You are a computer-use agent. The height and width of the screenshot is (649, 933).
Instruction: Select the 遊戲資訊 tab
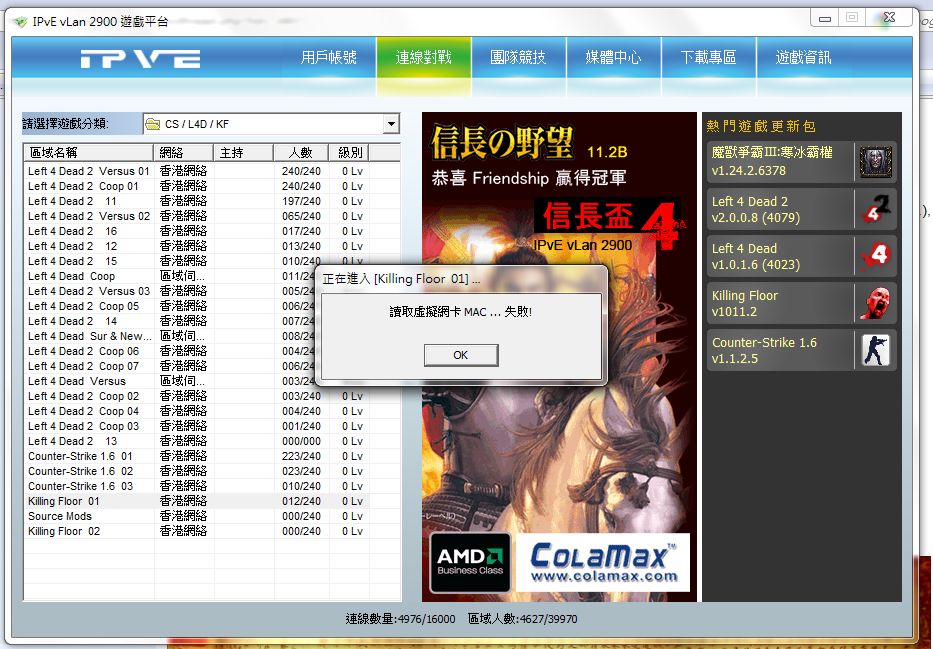click(x=804, y=58)
